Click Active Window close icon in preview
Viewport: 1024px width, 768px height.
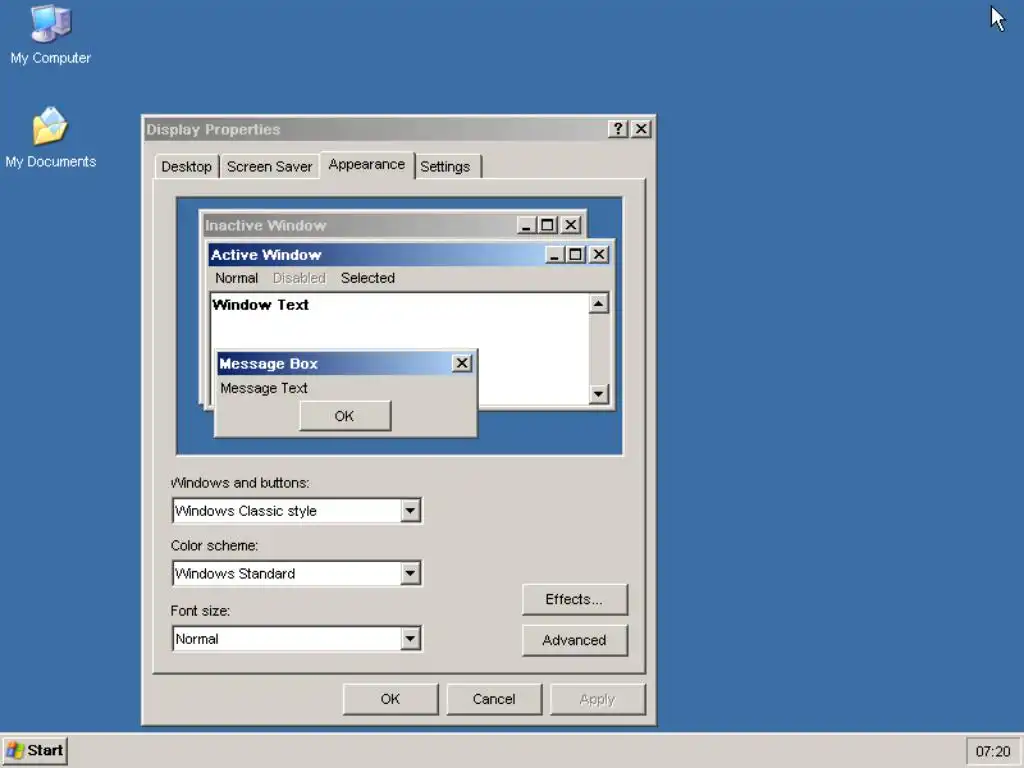coord(599,255)
